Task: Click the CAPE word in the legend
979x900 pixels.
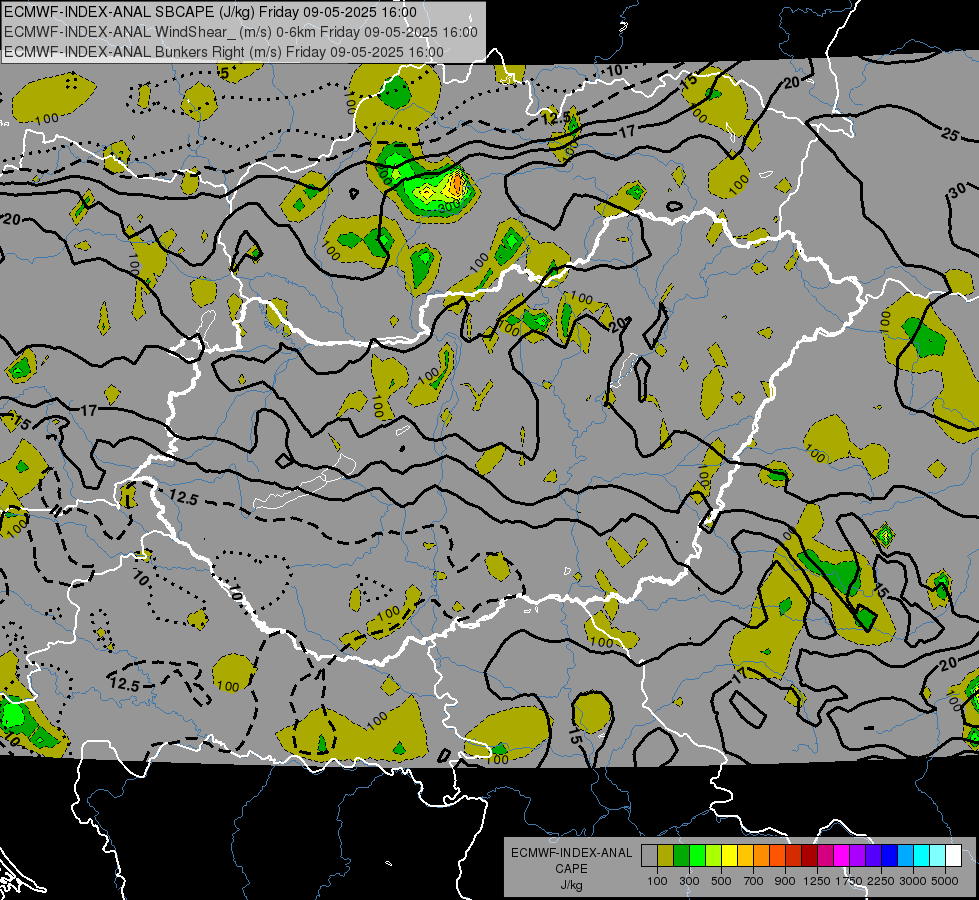Action: (x=571, y=869)
